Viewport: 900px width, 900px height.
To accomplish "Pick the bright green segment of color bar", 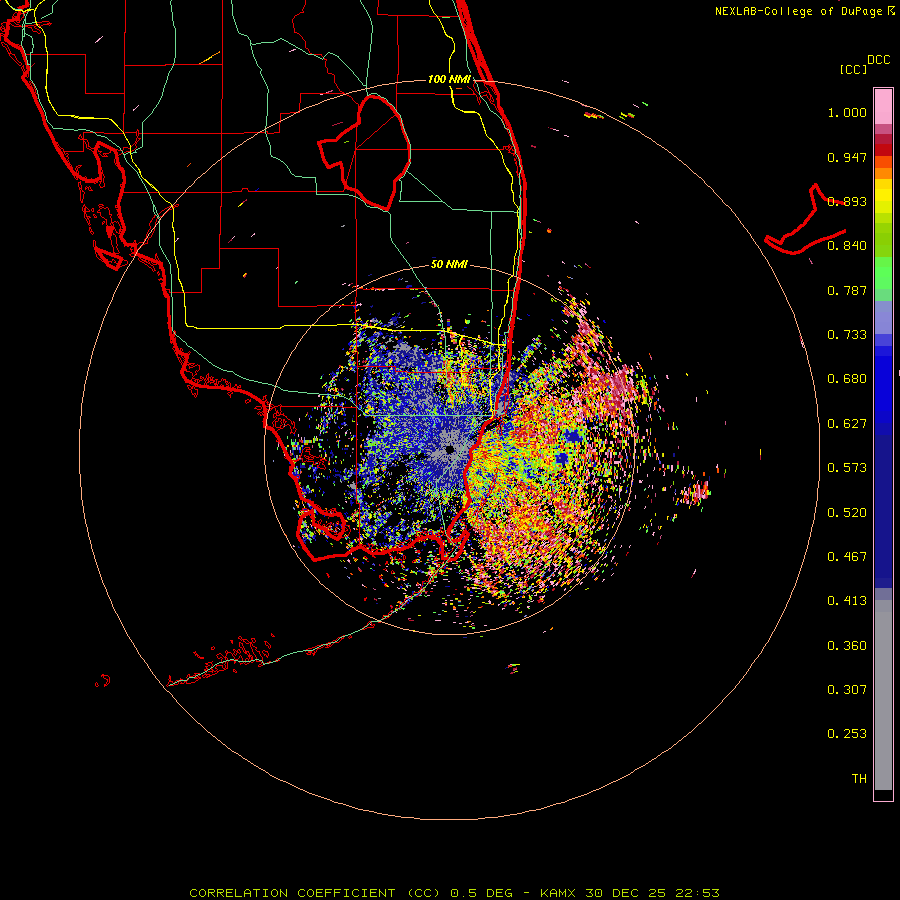I will 883,273.
